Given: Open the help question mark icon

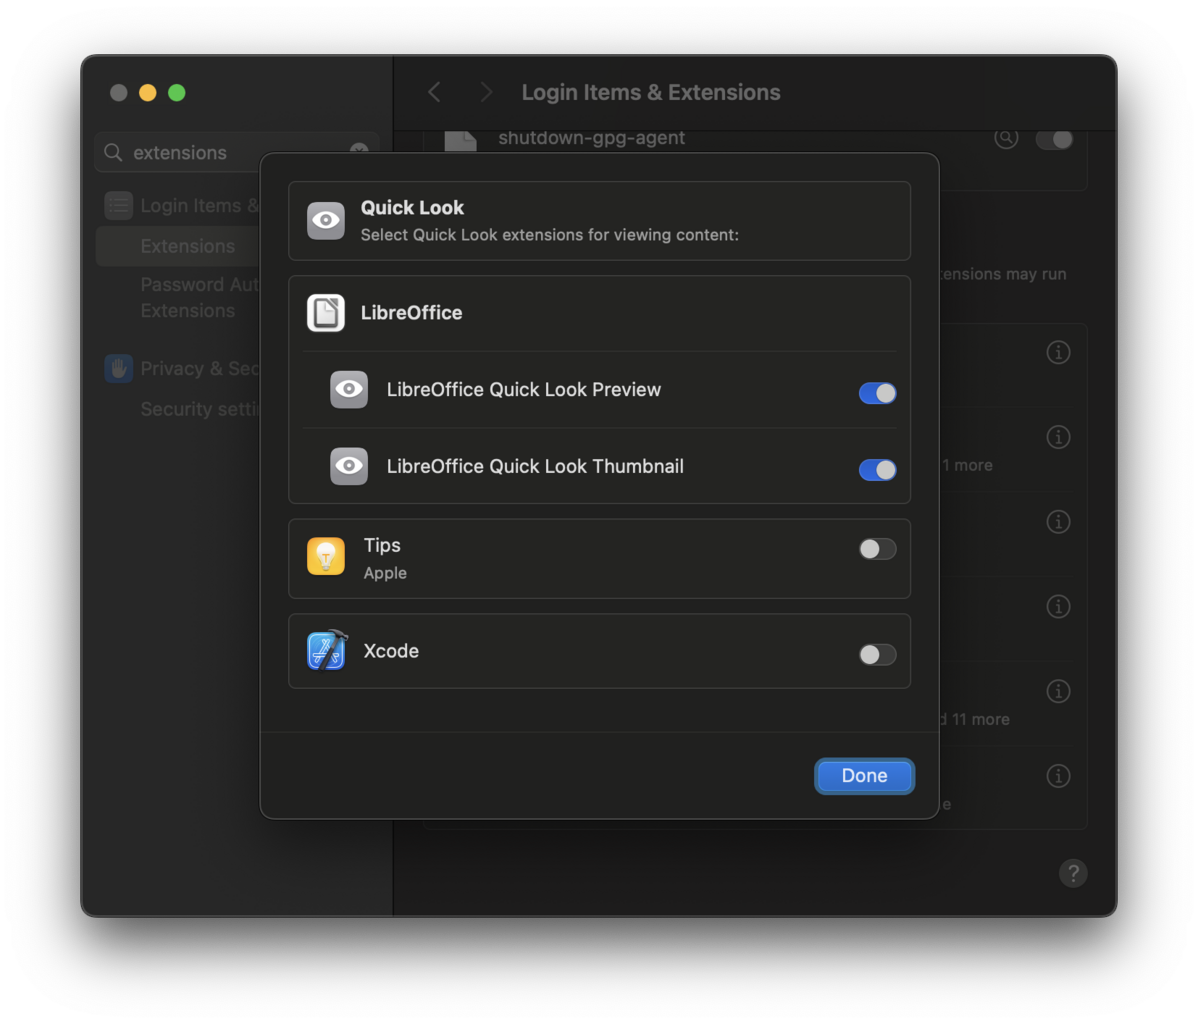Looking at the screenshot, I should click(1074, 873).
